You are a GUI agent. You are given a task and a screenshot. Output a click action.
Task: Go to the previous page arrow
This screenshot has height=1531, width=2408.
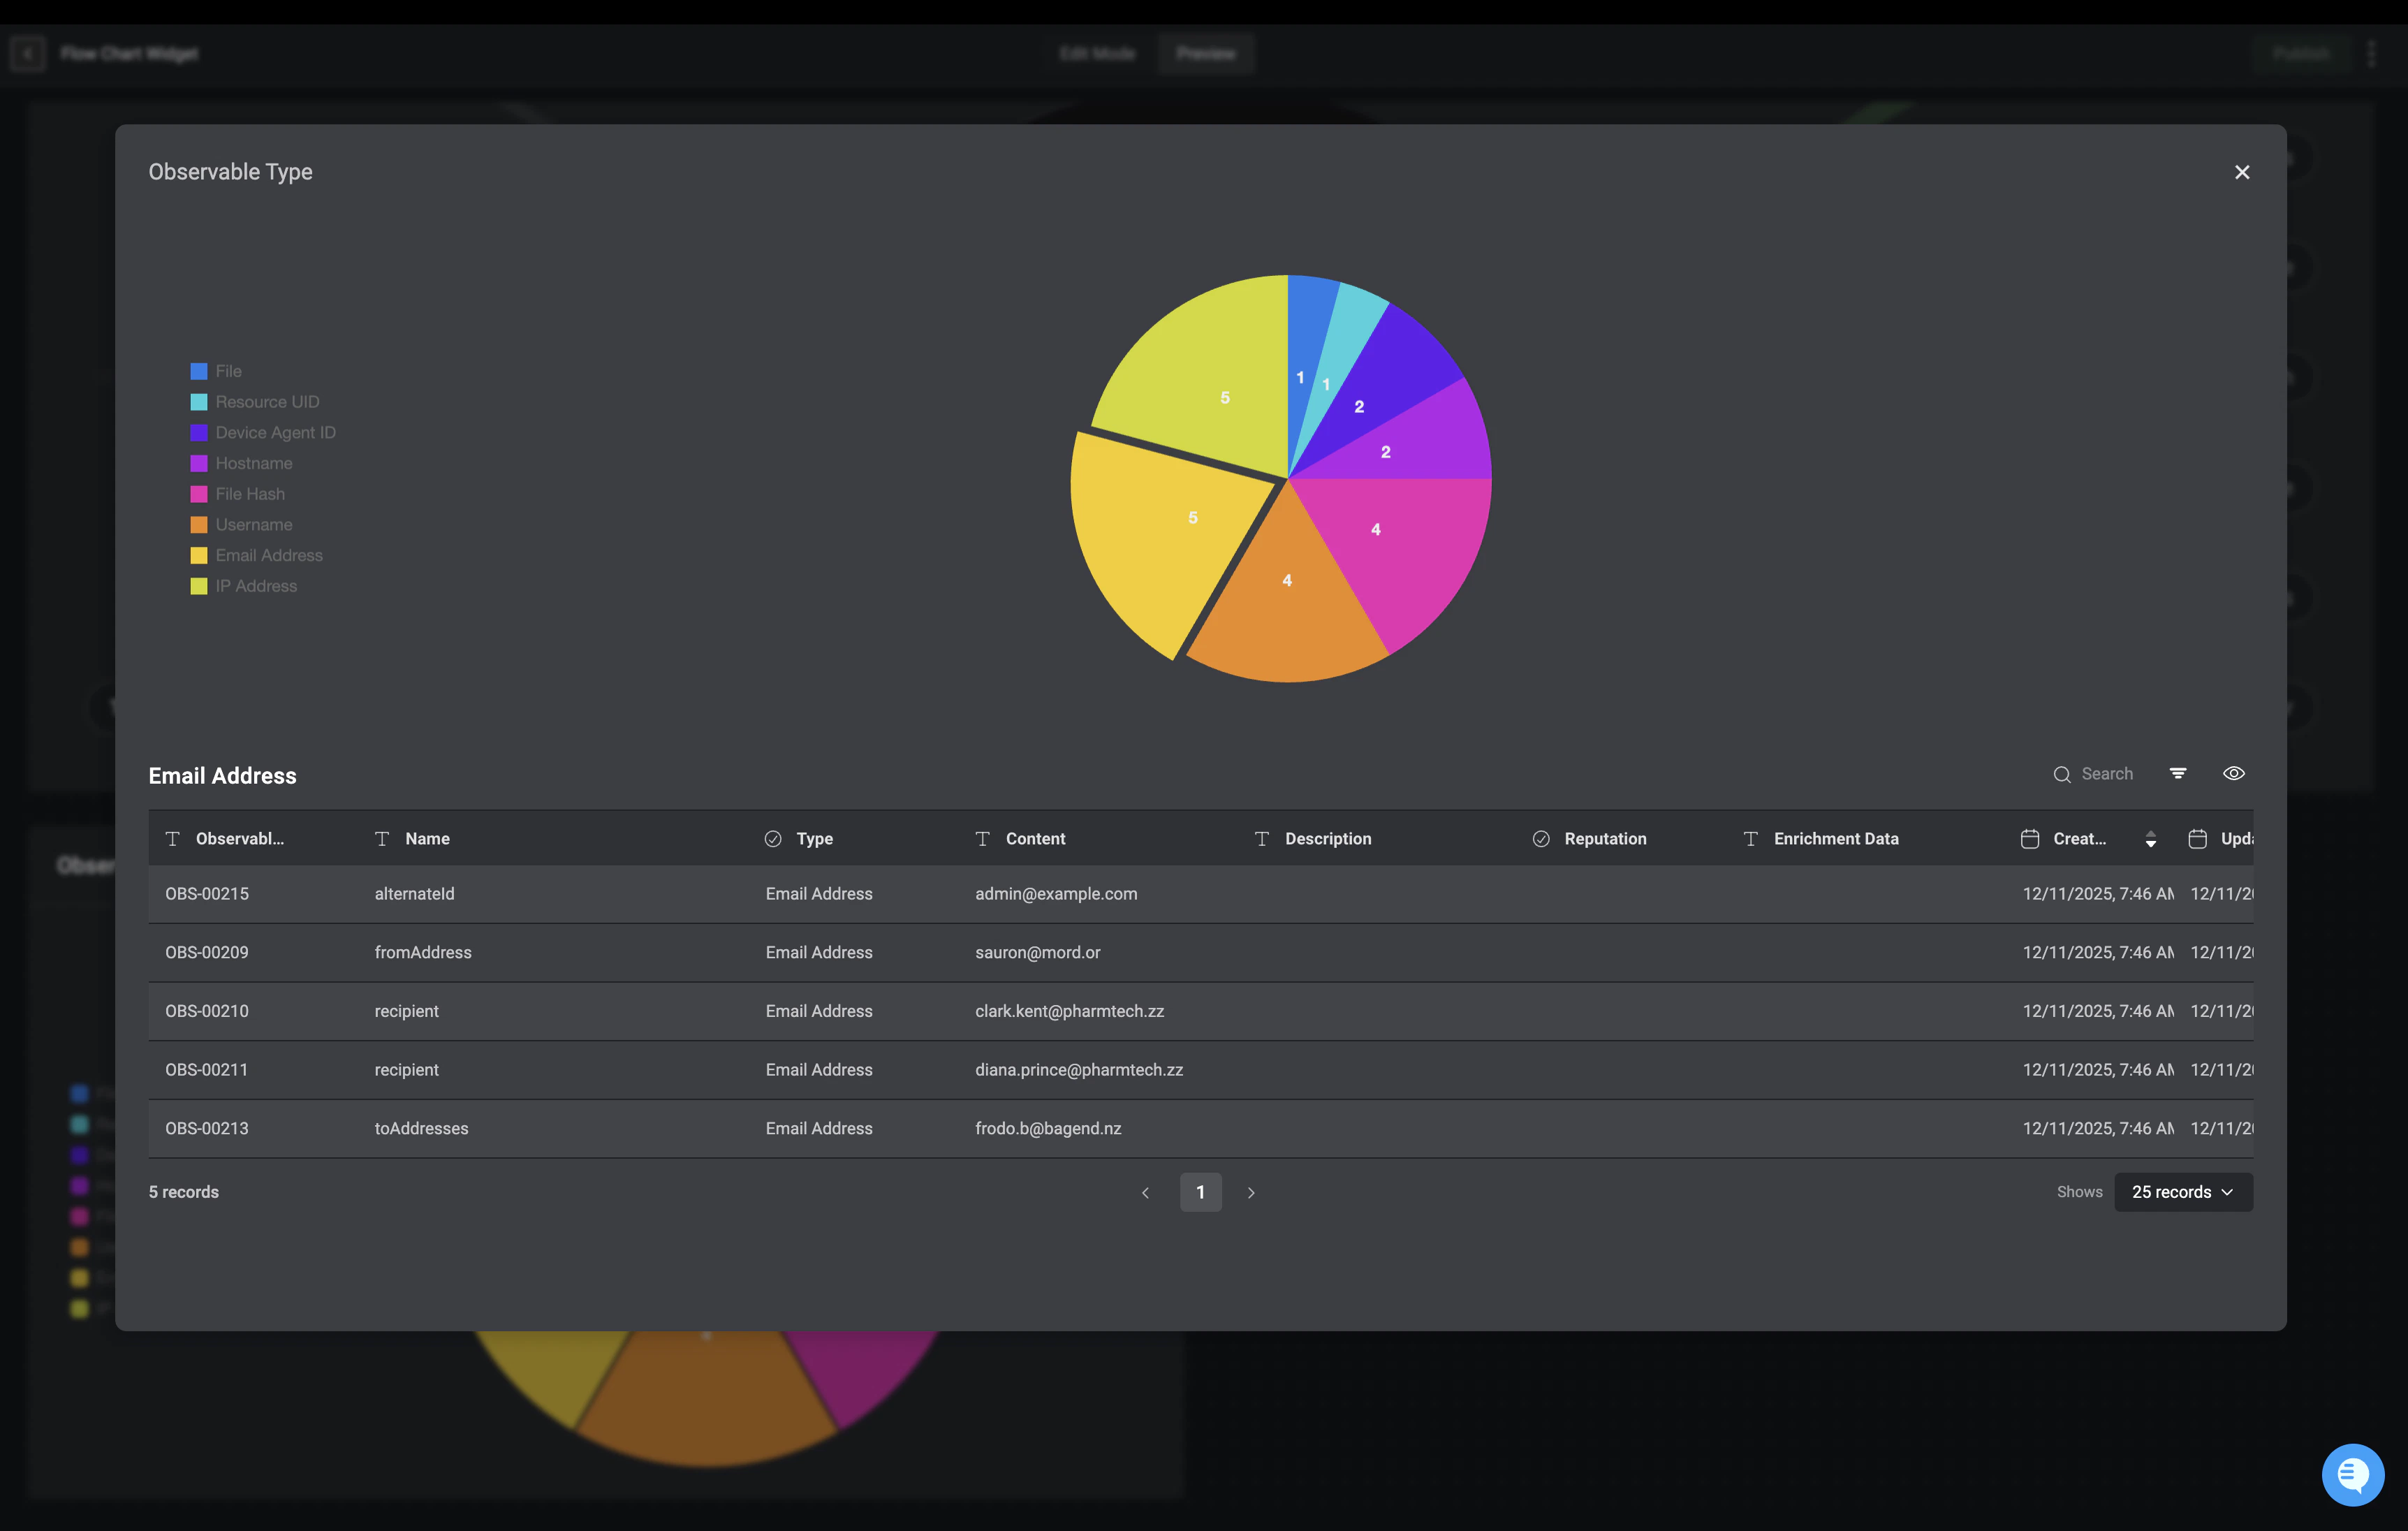coord(1145,1193)
